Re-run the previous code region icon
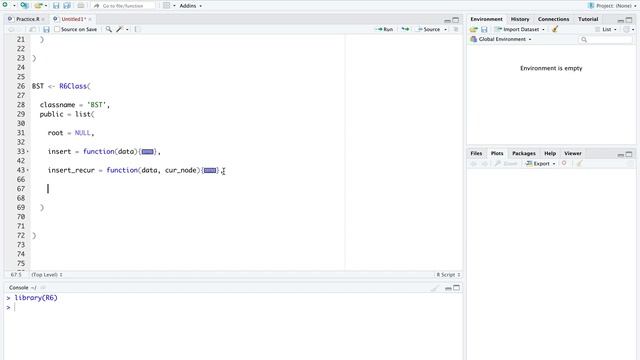 point(405,29)
